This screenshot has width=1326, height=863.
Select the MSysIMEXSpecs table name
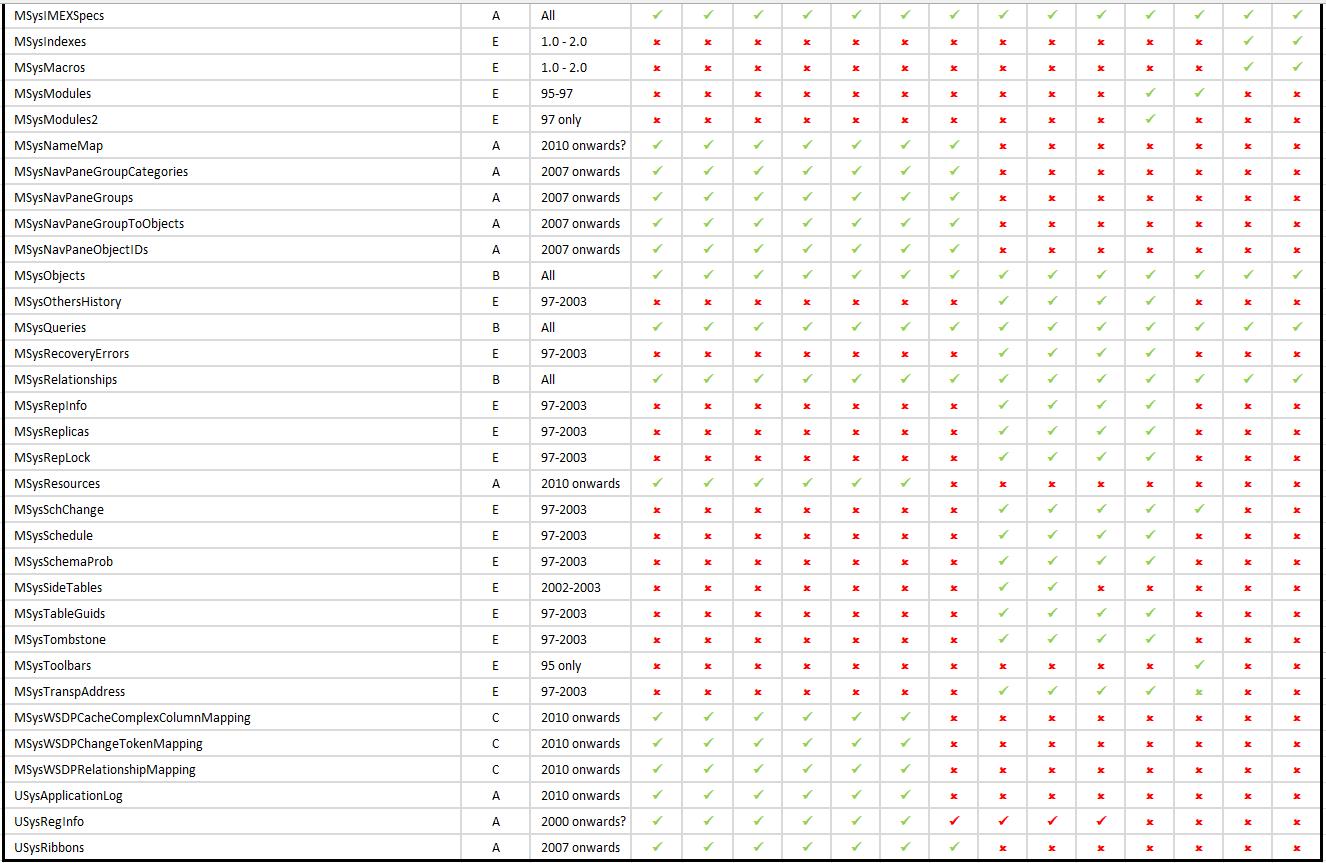pyautogui.click(x=59, y=16)
